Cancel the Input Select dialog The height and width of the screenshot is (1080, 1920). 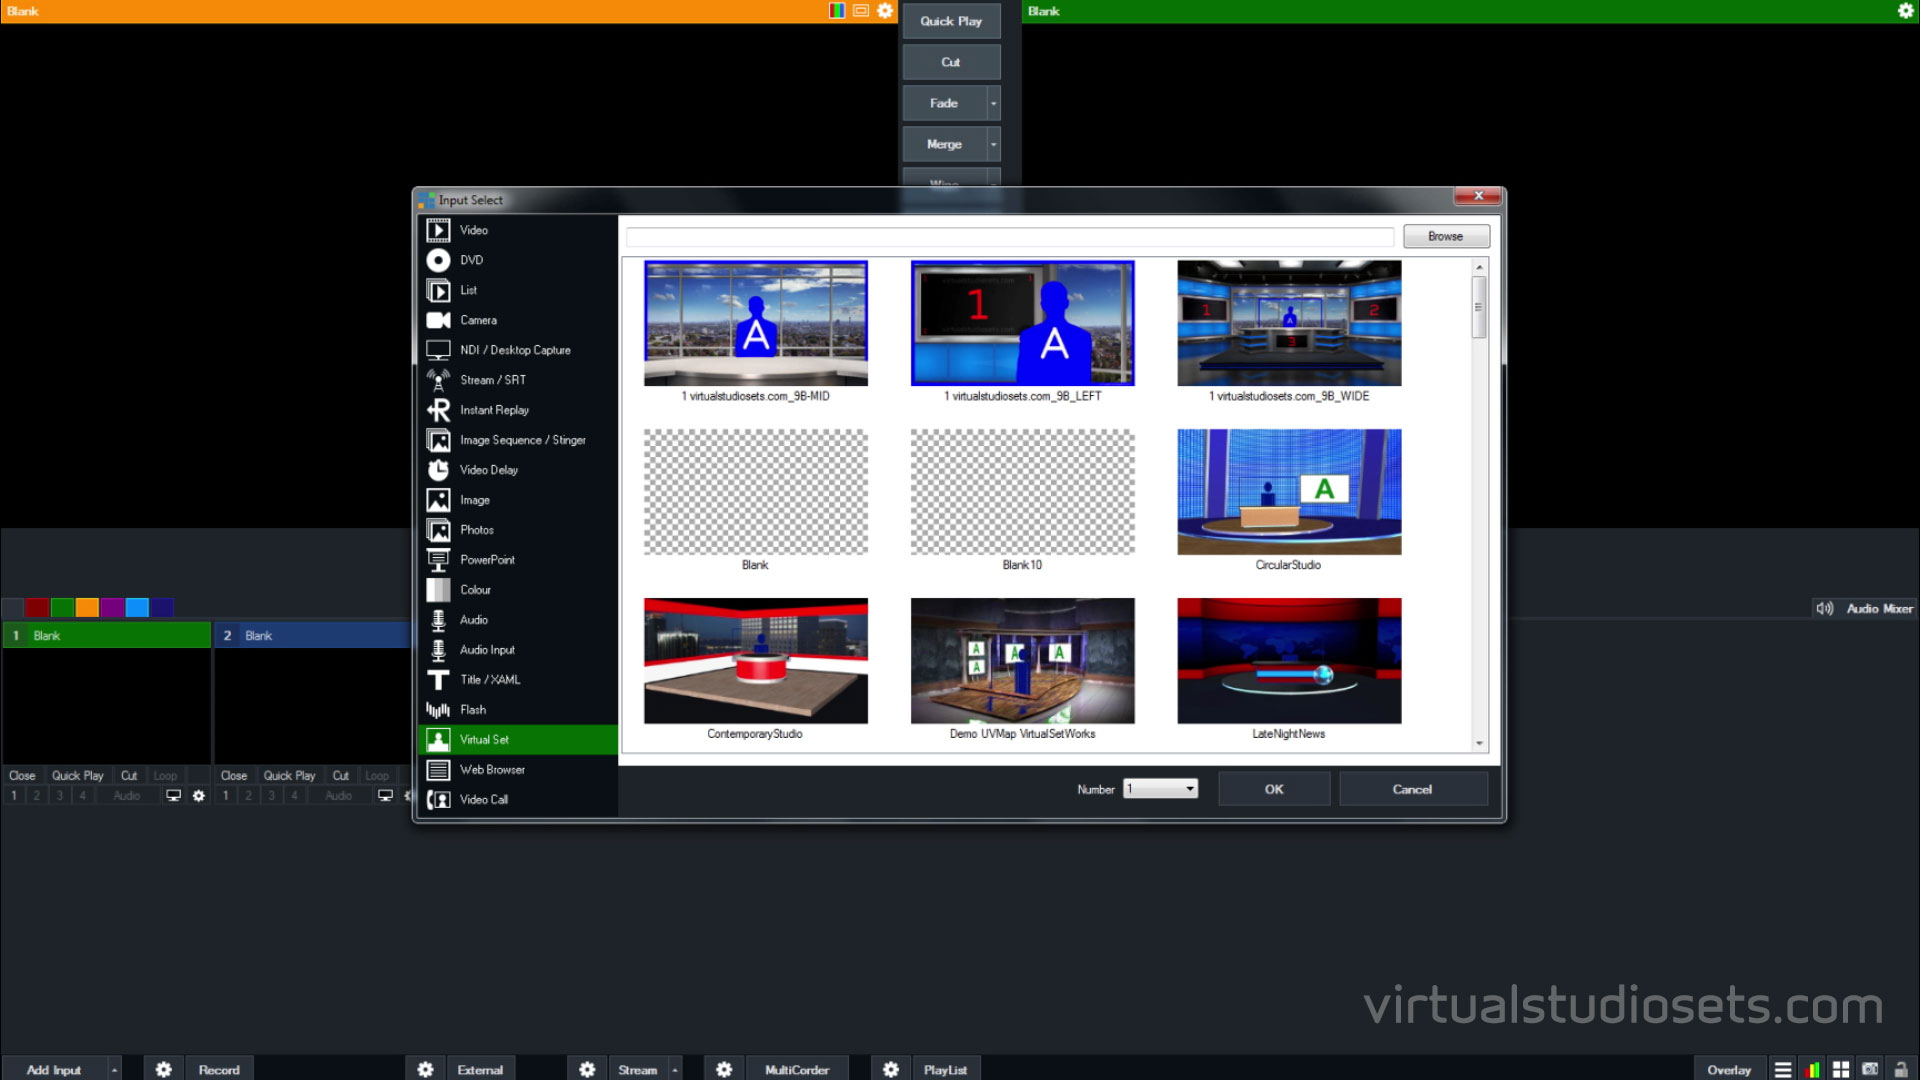[1412, 788]
